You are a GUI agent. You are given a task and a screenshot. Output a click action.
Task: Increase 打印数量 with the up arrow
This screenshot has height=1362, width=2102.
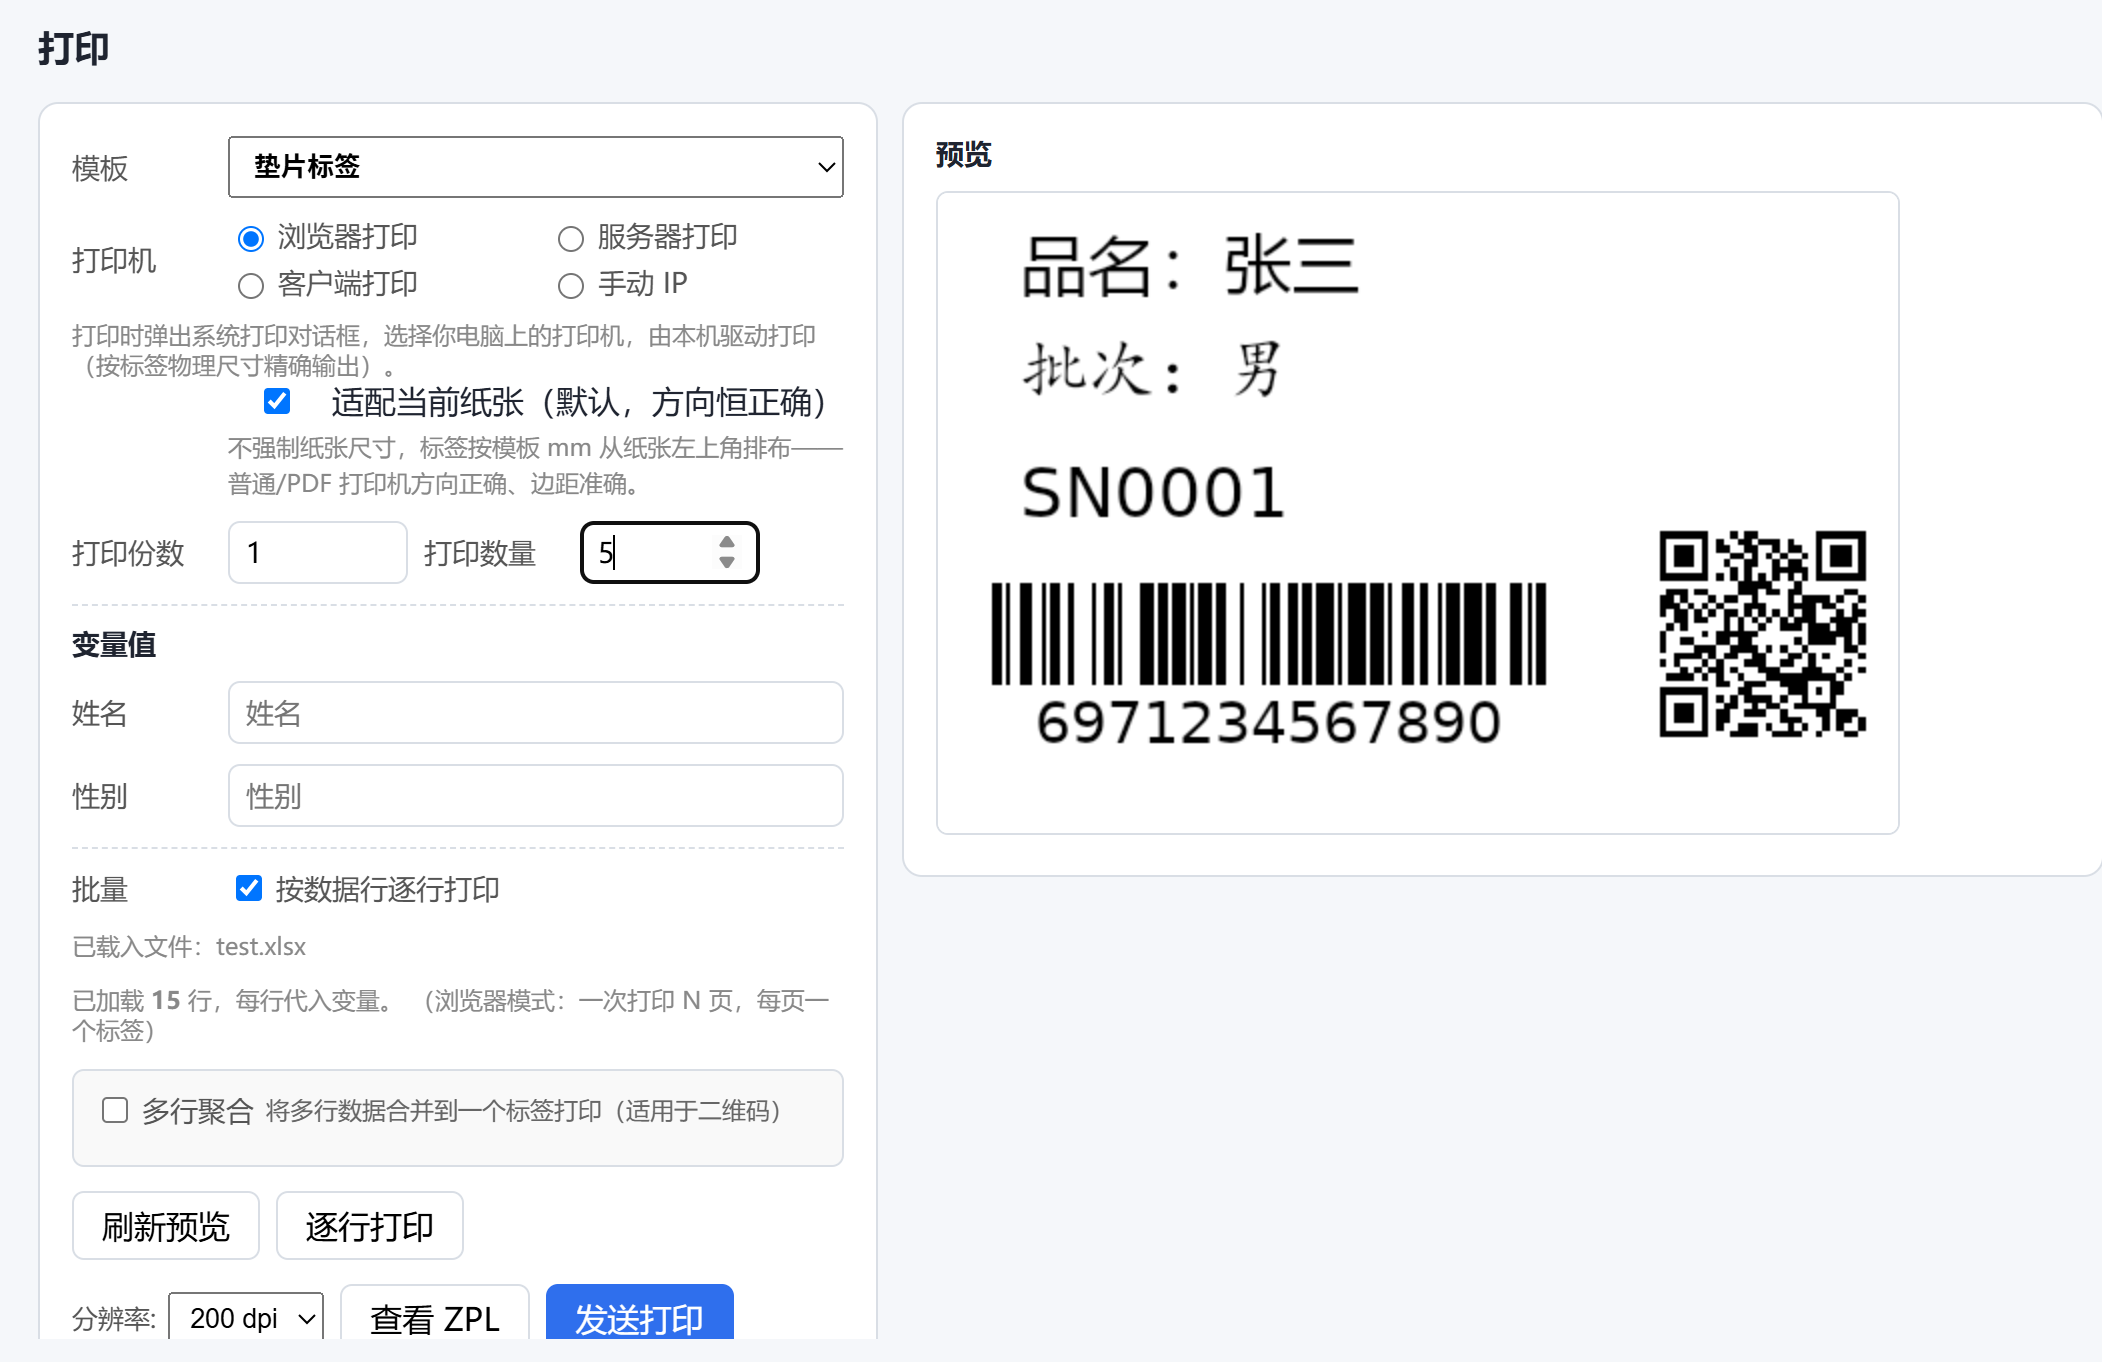point(727,542)
